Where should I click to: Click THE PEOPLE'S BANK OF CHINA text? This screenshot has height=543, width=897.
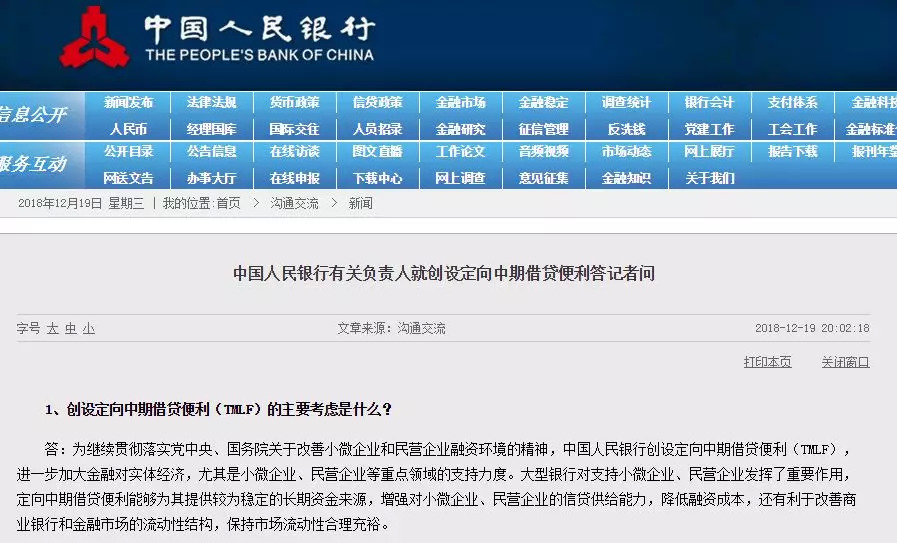tap(260, 55)
